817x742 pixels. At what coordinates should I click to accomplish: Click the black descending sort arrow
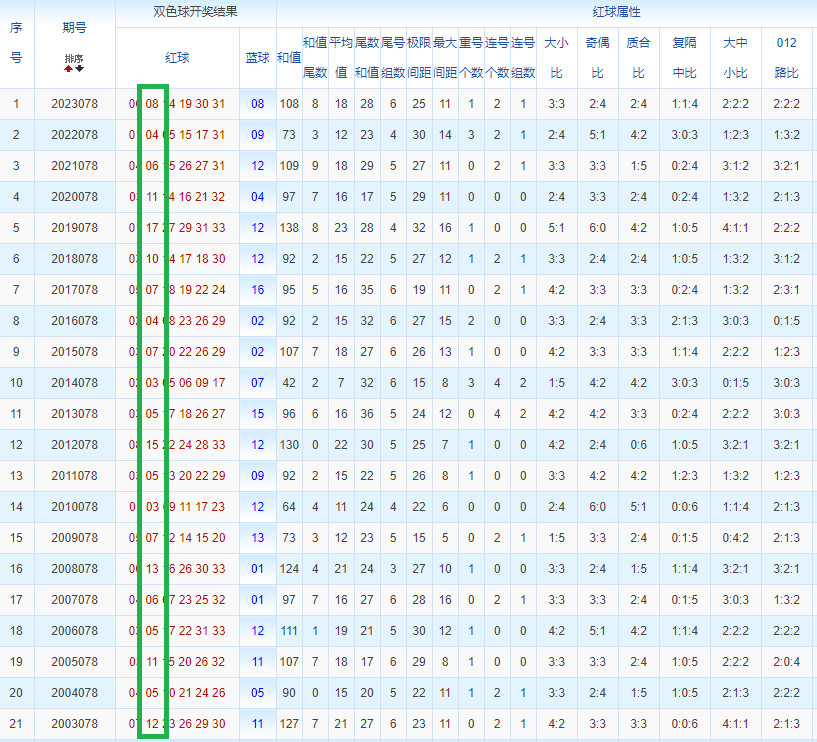tap(80, 69)
